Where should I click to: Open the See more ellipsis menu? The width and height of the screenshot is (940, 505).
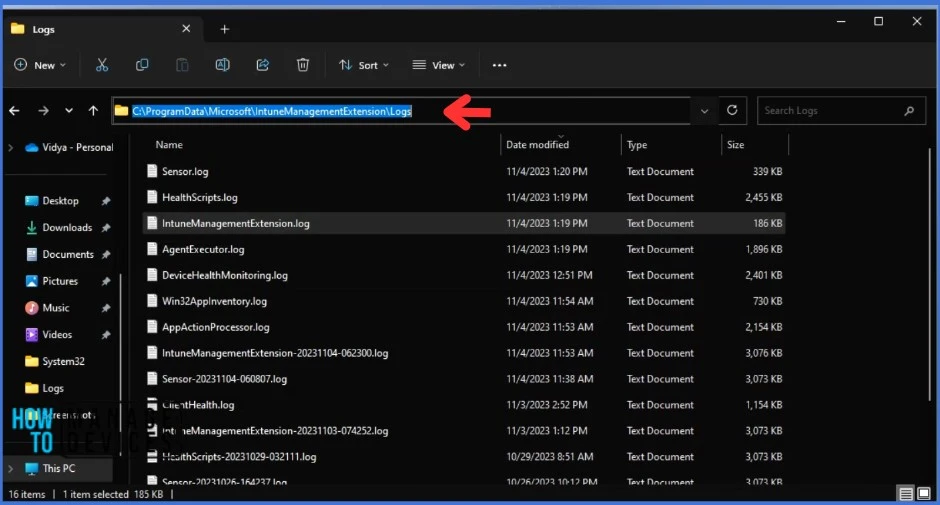[x=499, y=65]
